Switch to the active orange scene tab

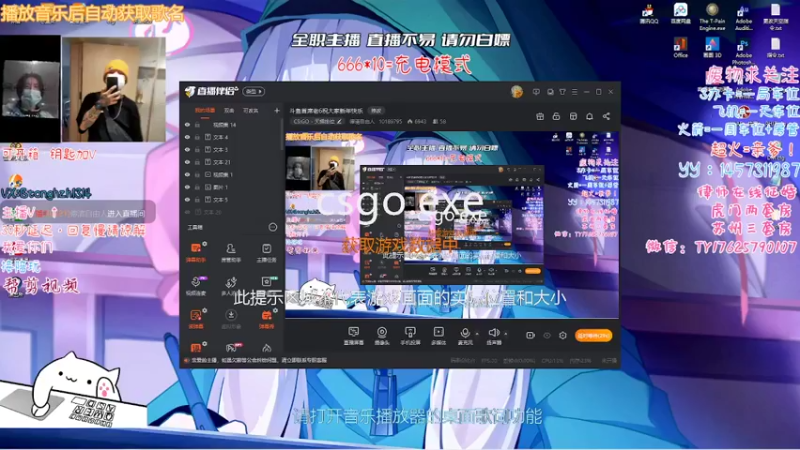point(205,110)
